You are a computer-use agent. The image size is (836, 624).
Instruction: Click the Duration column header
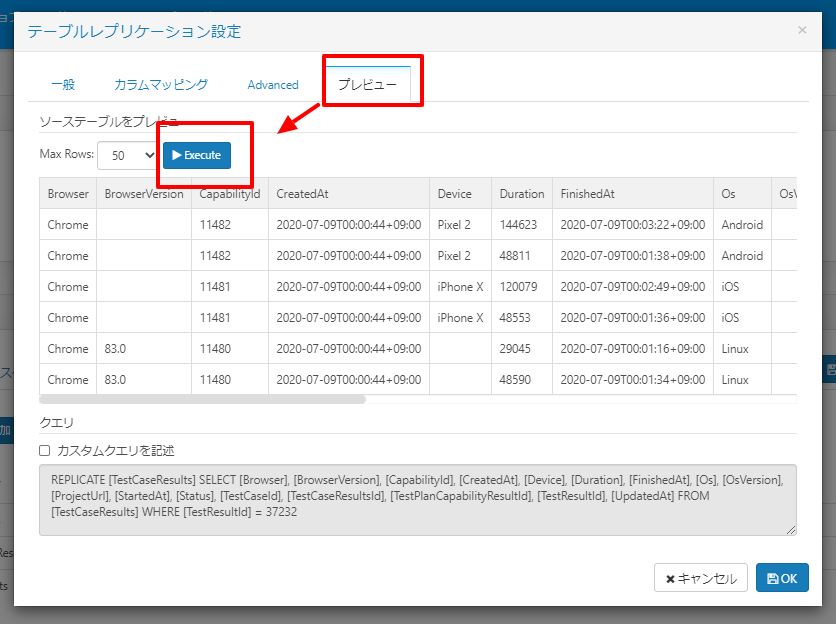[521, 194]
